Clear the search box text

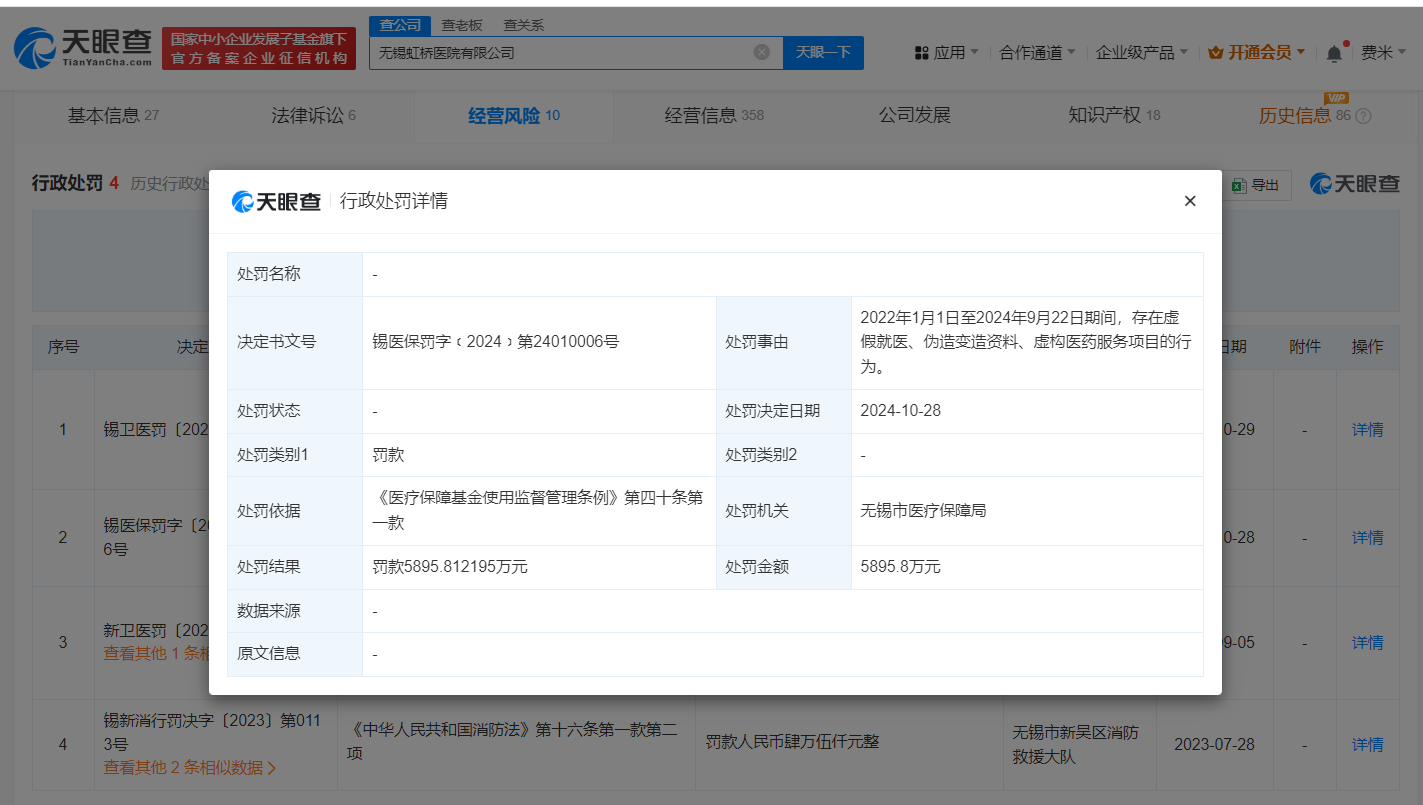pyautogui.click(x=762, y=52)
